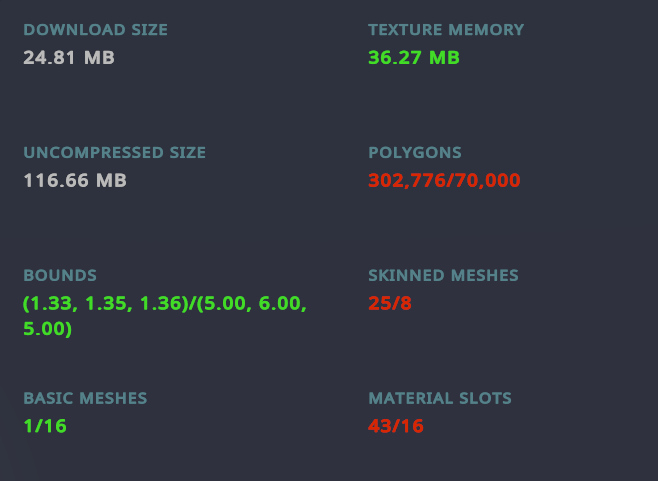Click the 5.00) bounds value second line
This screenshot has width=658, height=481.
tap(47, 329)
